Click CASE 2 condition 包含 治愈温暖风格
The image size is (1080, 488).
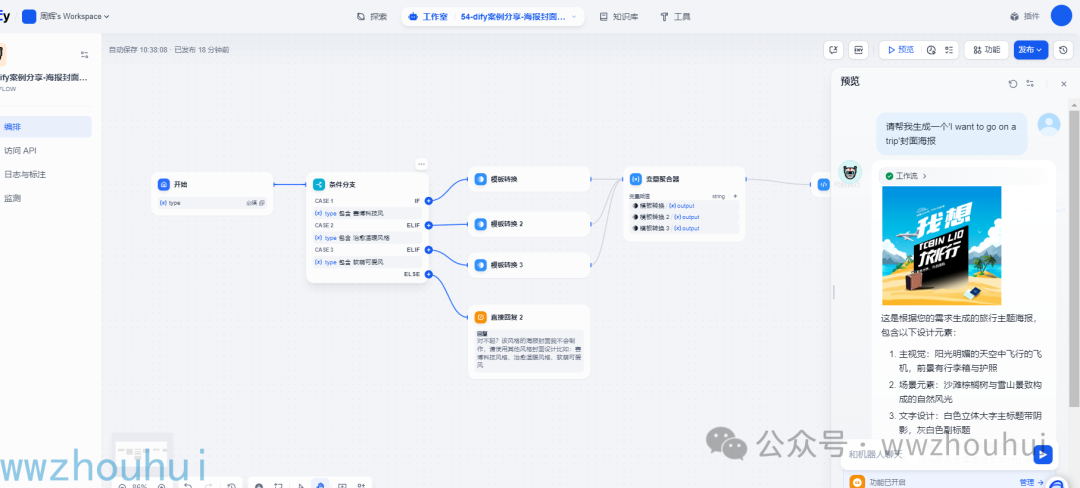point(367,237)
